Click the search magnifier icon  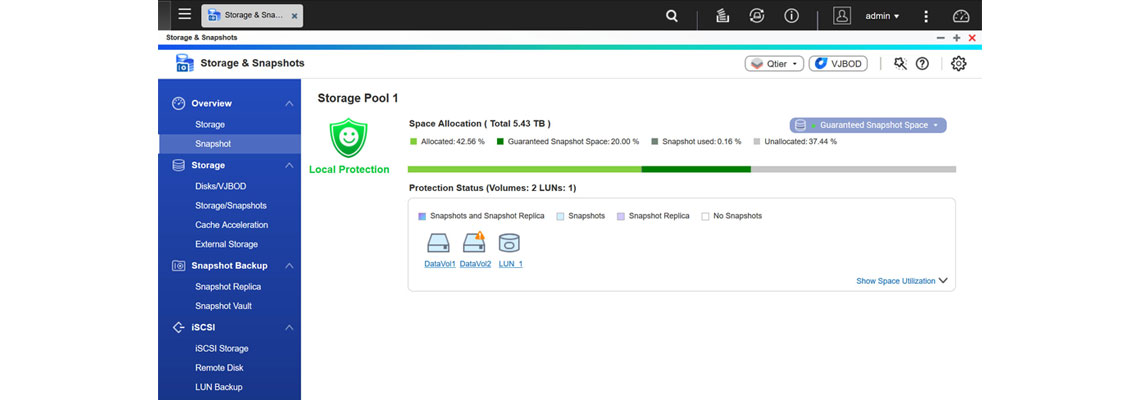tap(672, 16)
